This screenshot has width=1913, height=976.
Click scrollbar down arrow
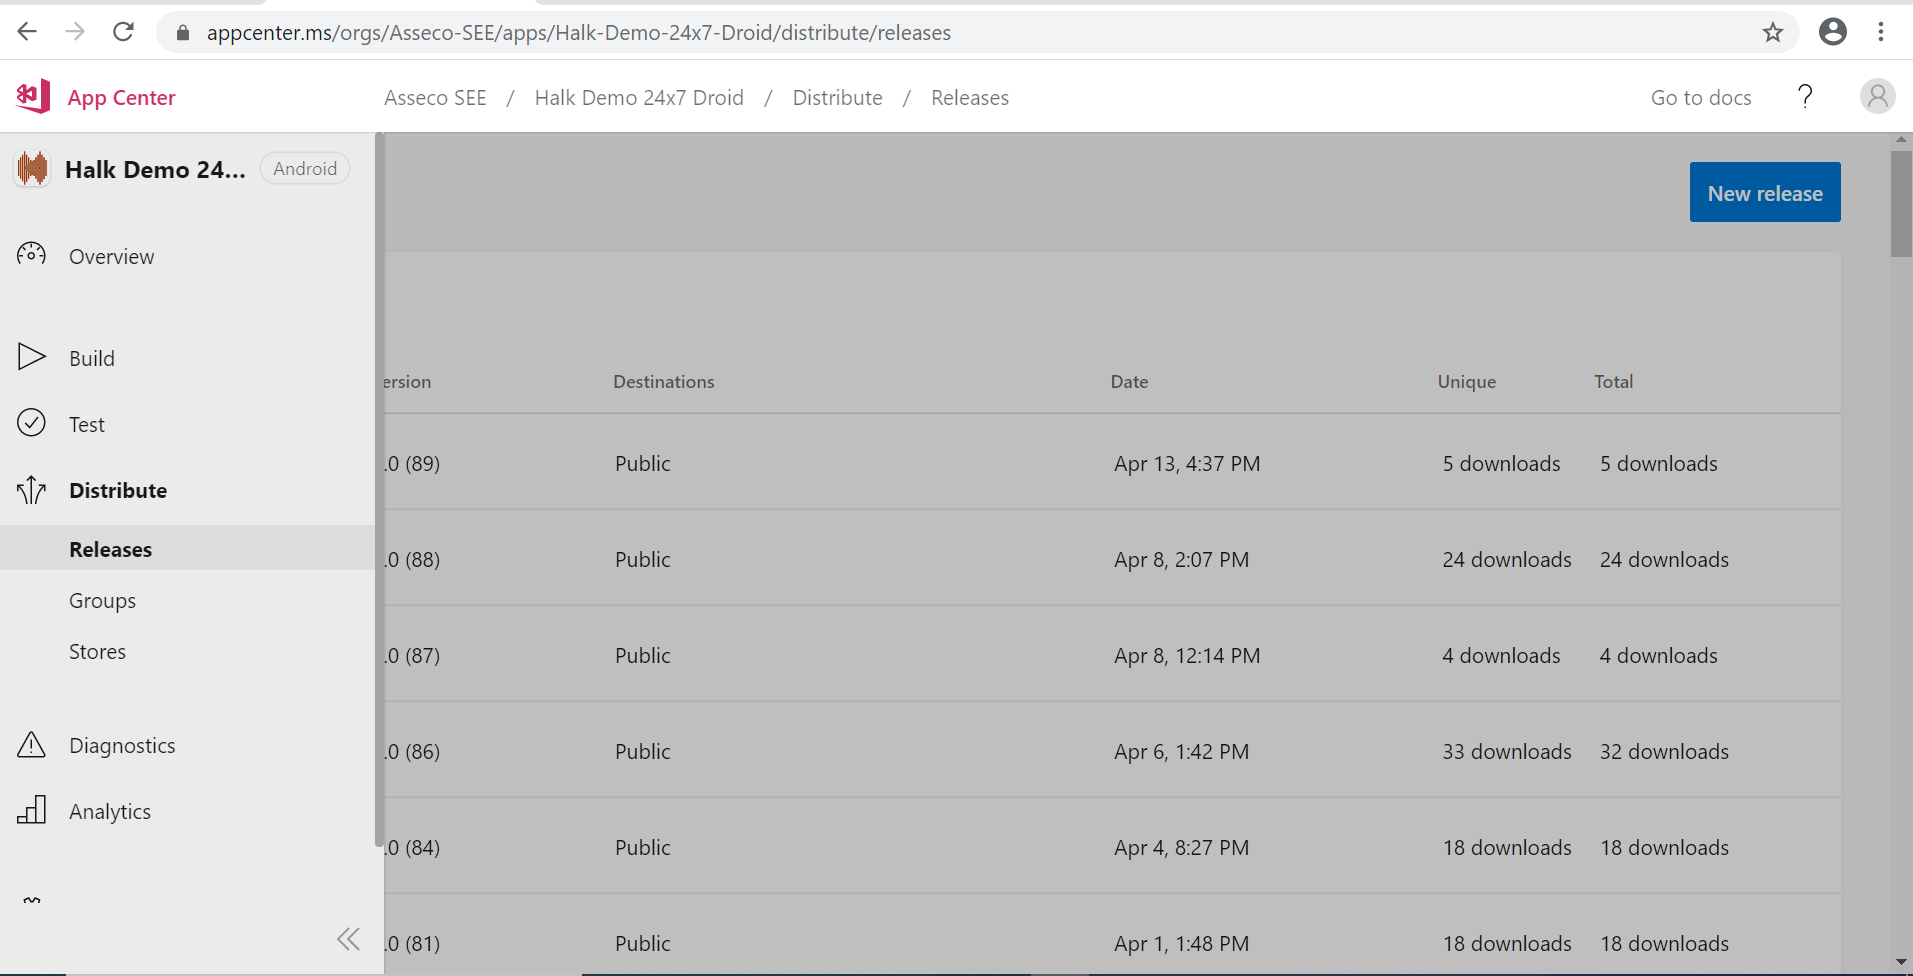coord(1901,962)
